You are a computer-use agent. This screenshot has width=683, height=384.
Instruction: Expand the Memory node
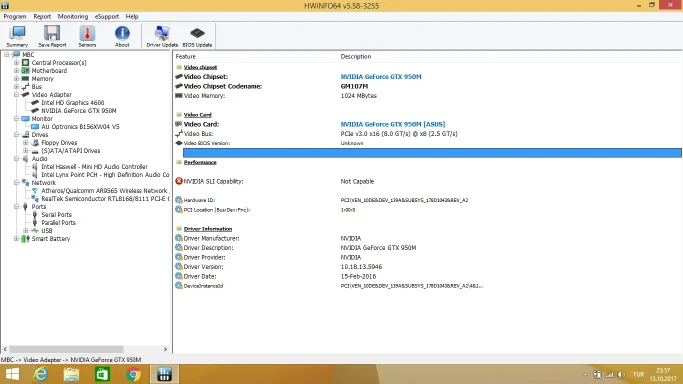tap(16, 79)
